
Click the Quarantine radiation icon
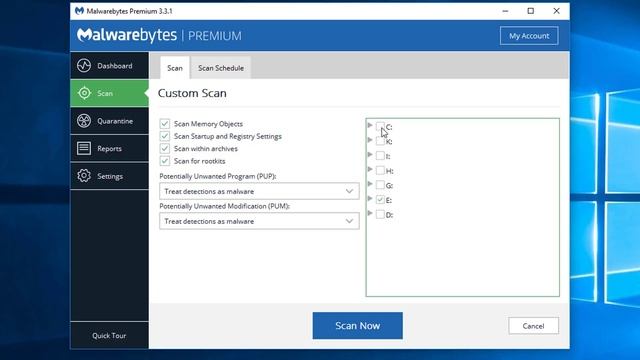point(84,121)
